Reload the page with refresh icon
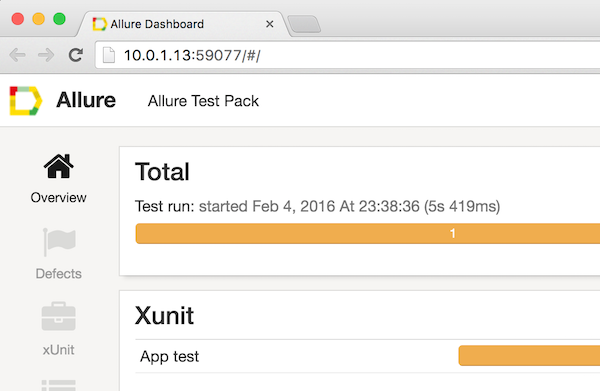 [76, 55]
